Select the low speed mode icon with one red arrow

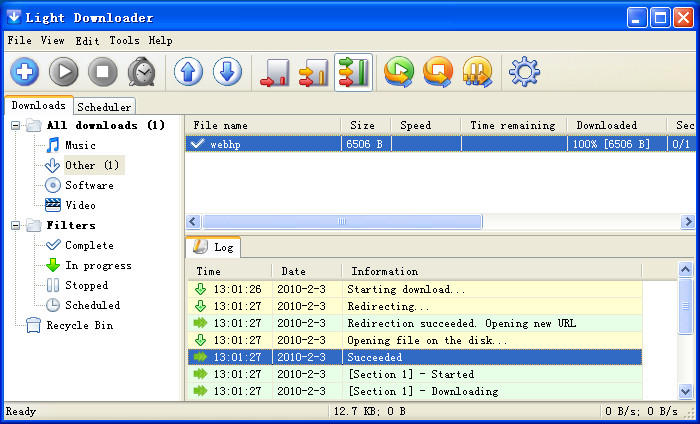click(275, 72)
